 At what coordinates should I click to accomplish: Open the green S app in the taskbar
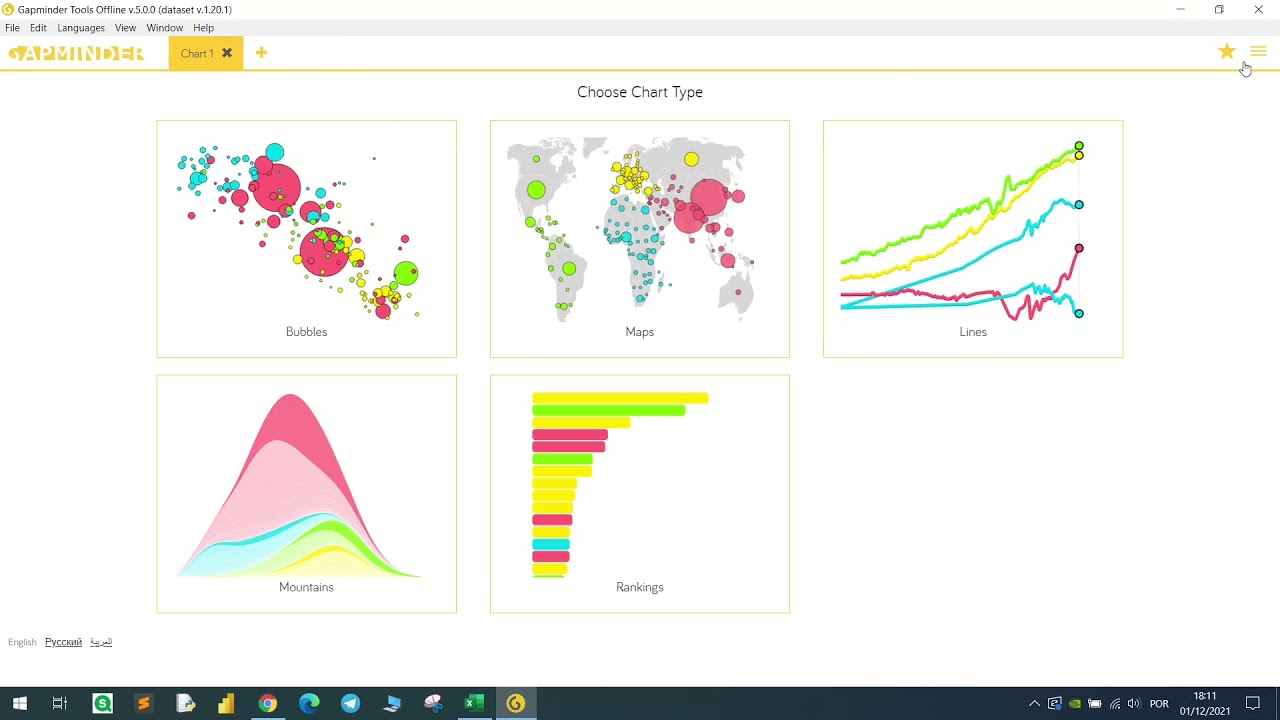(102, 704)
